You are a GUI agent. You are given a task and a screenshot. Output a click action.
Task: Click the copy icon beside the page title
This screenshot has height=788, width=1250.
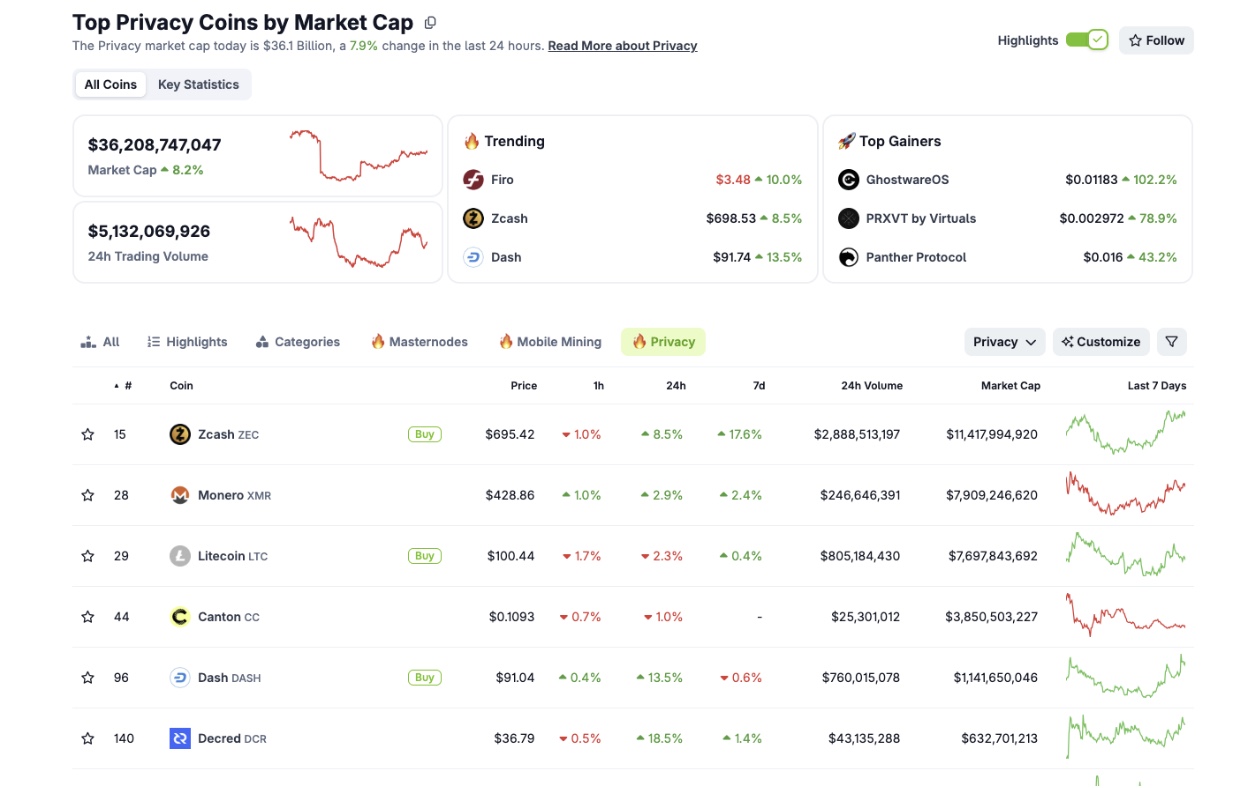tap(430, 21)
